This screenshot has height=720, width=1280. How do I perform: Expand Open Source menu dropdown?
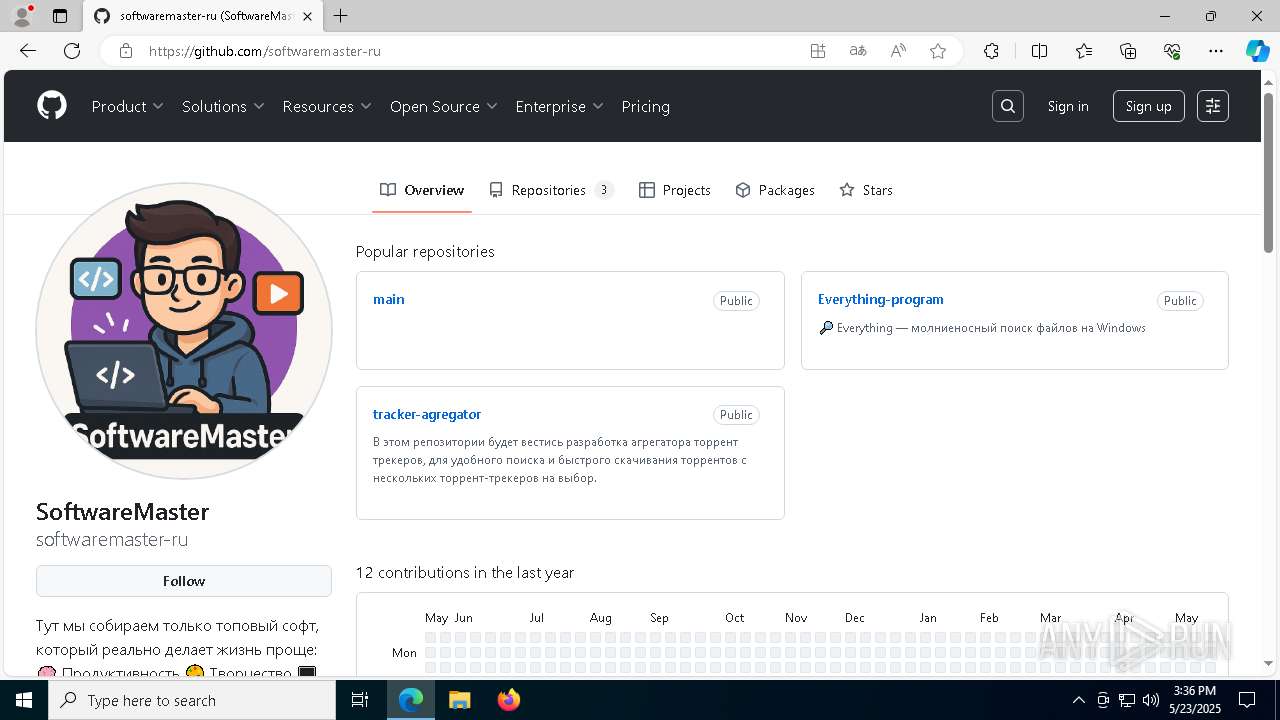pos(444,106)
